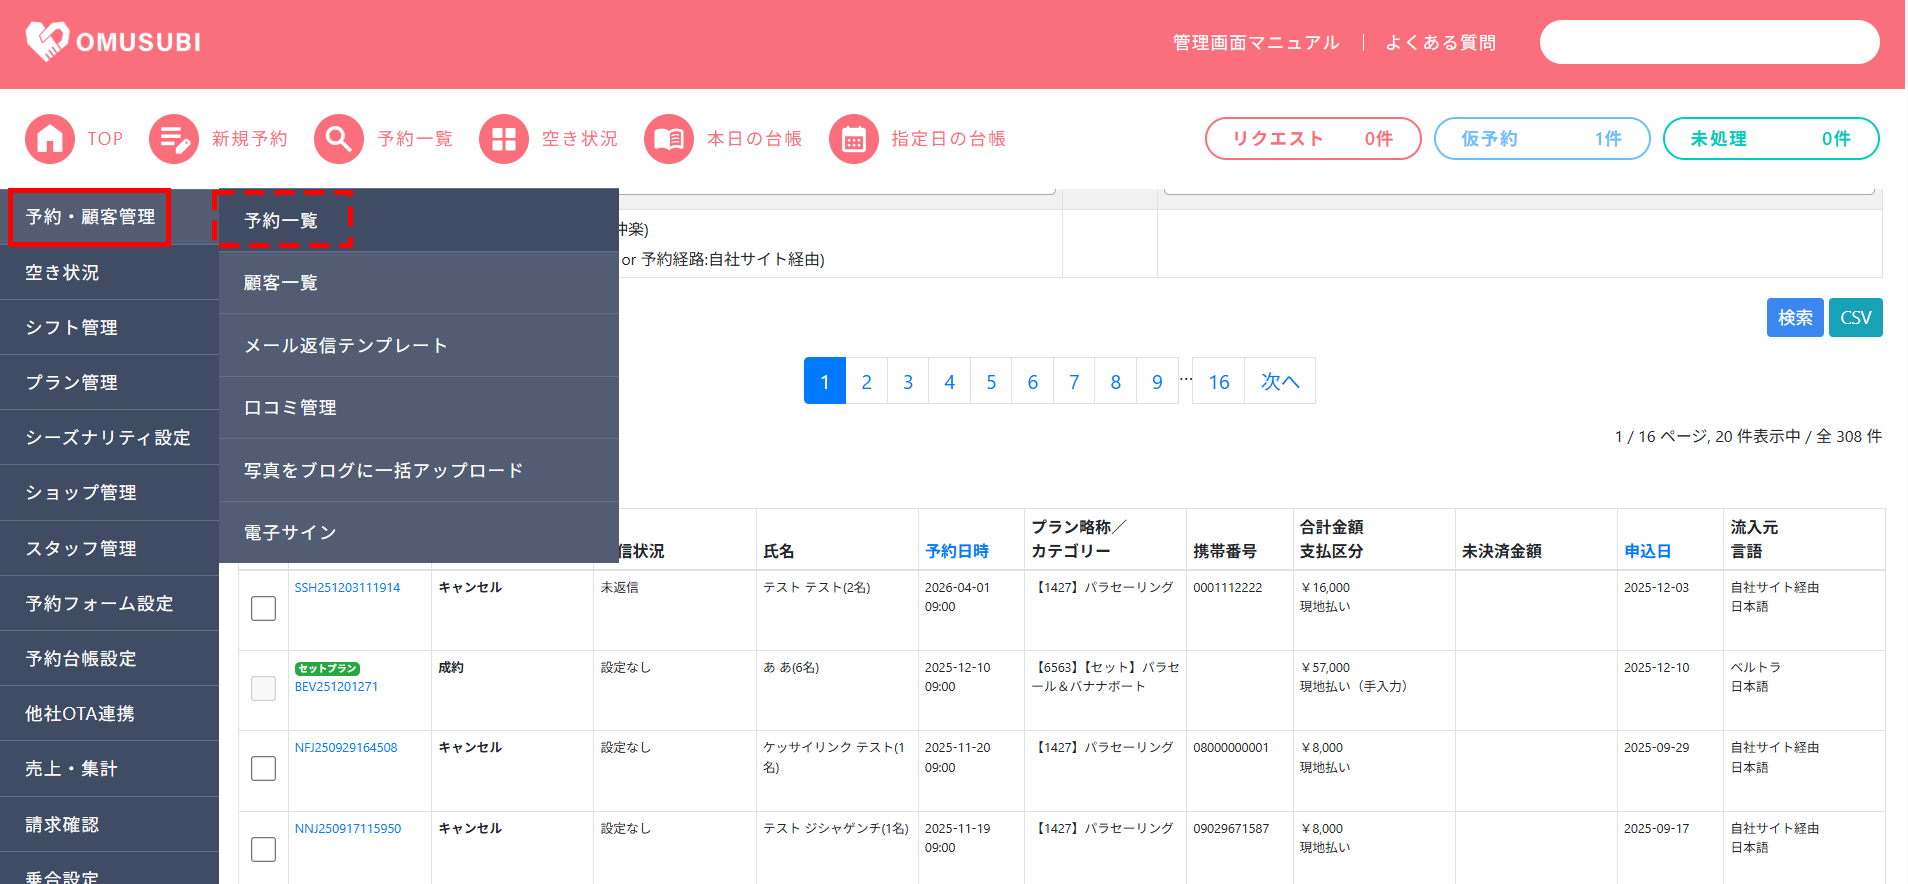This screenshot has width=1908, height=884.
Task: Click the new reservation (新規予約) icon
Action: pyautogui.click(x=174, y=139)
